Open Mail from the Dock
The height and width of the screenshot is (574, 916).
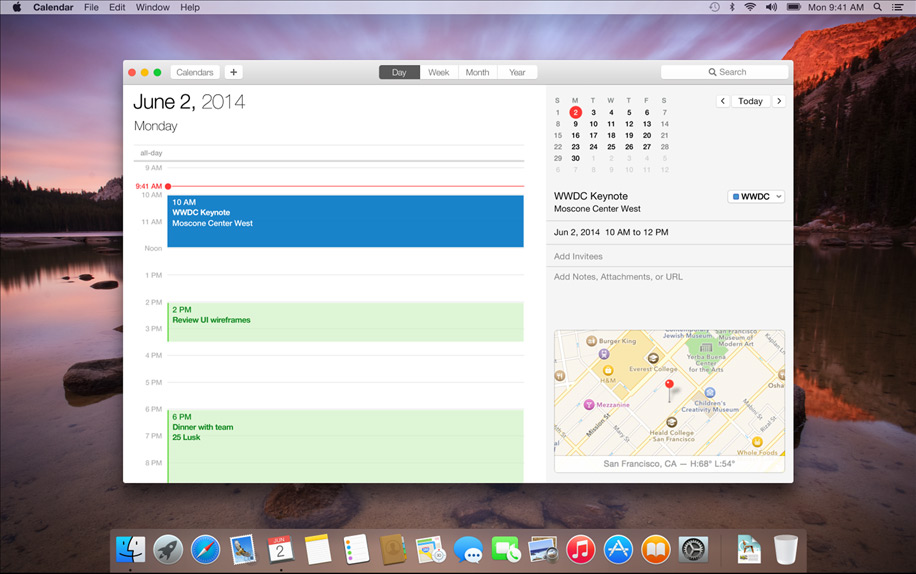click(x=243, y=550)
